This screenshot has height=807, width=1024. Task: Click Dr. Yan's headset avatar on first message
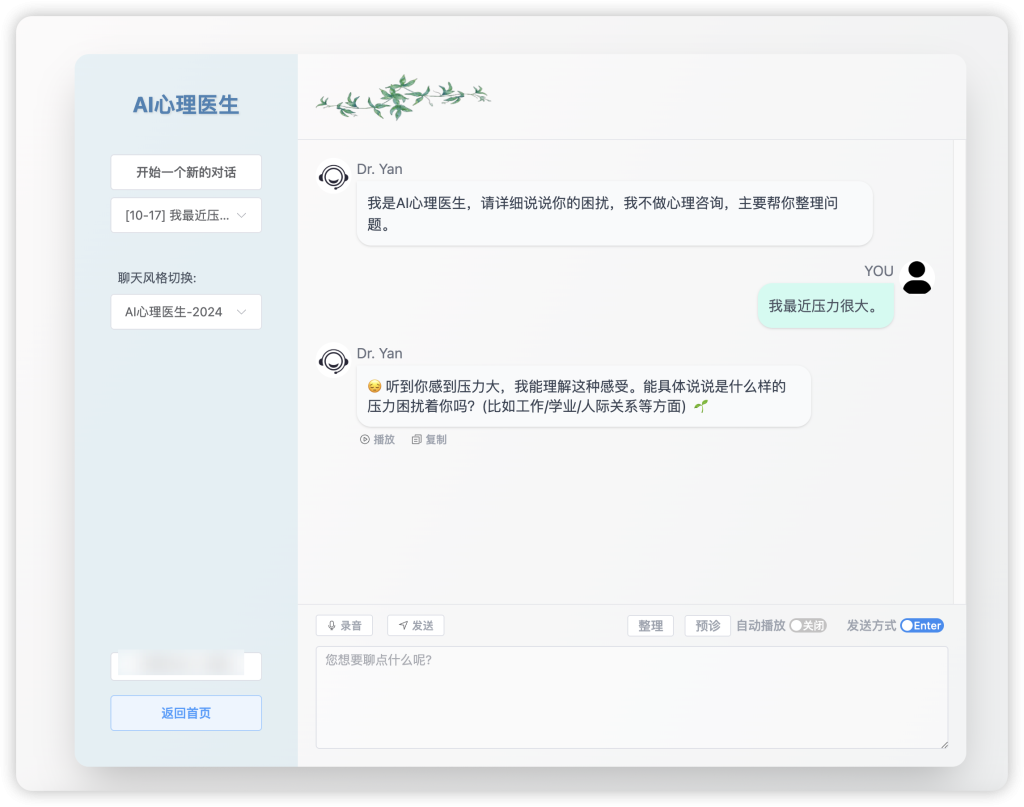coord(333,177)
